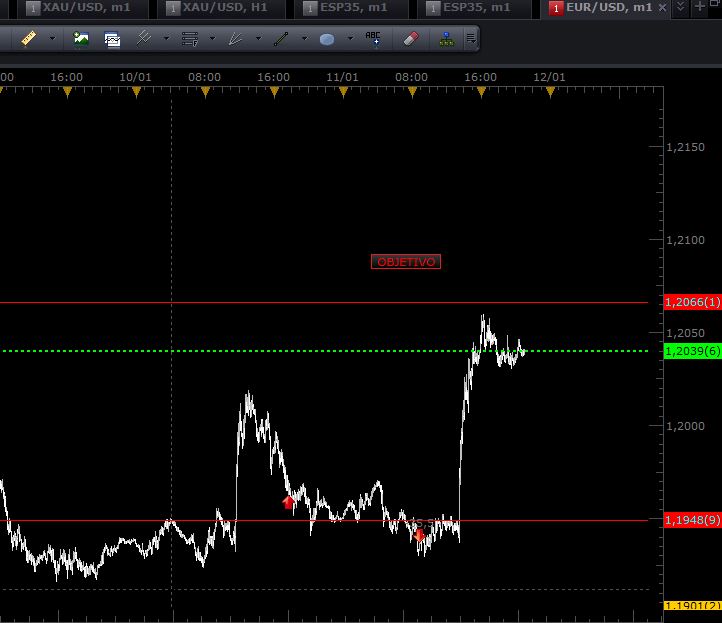Image resolution: width=722 pixels, height=623 pixels.
Task: Select the eraser tool
Action: click(410, 40)
